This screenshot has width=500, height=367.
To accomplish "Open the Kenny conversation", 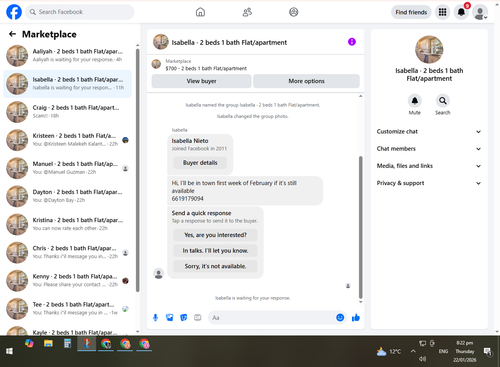I will pyautogui.click(x=67, y=280).
